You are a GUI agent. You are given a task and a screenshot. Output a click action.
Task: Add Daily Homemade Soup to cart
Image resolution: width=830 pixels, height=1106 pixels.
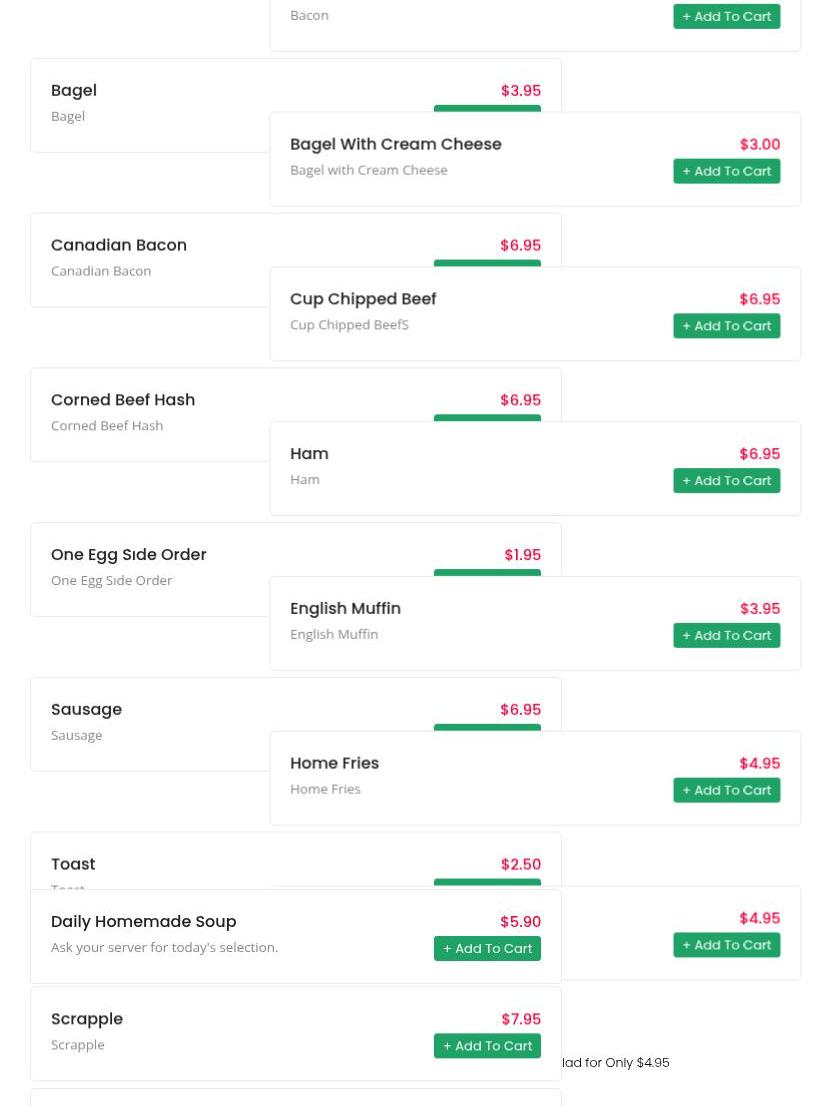point(487,949)
